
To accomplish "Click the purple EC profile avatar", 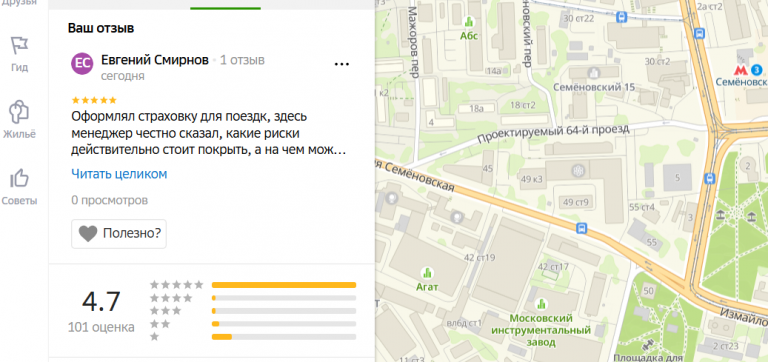I will coord(82,64).
